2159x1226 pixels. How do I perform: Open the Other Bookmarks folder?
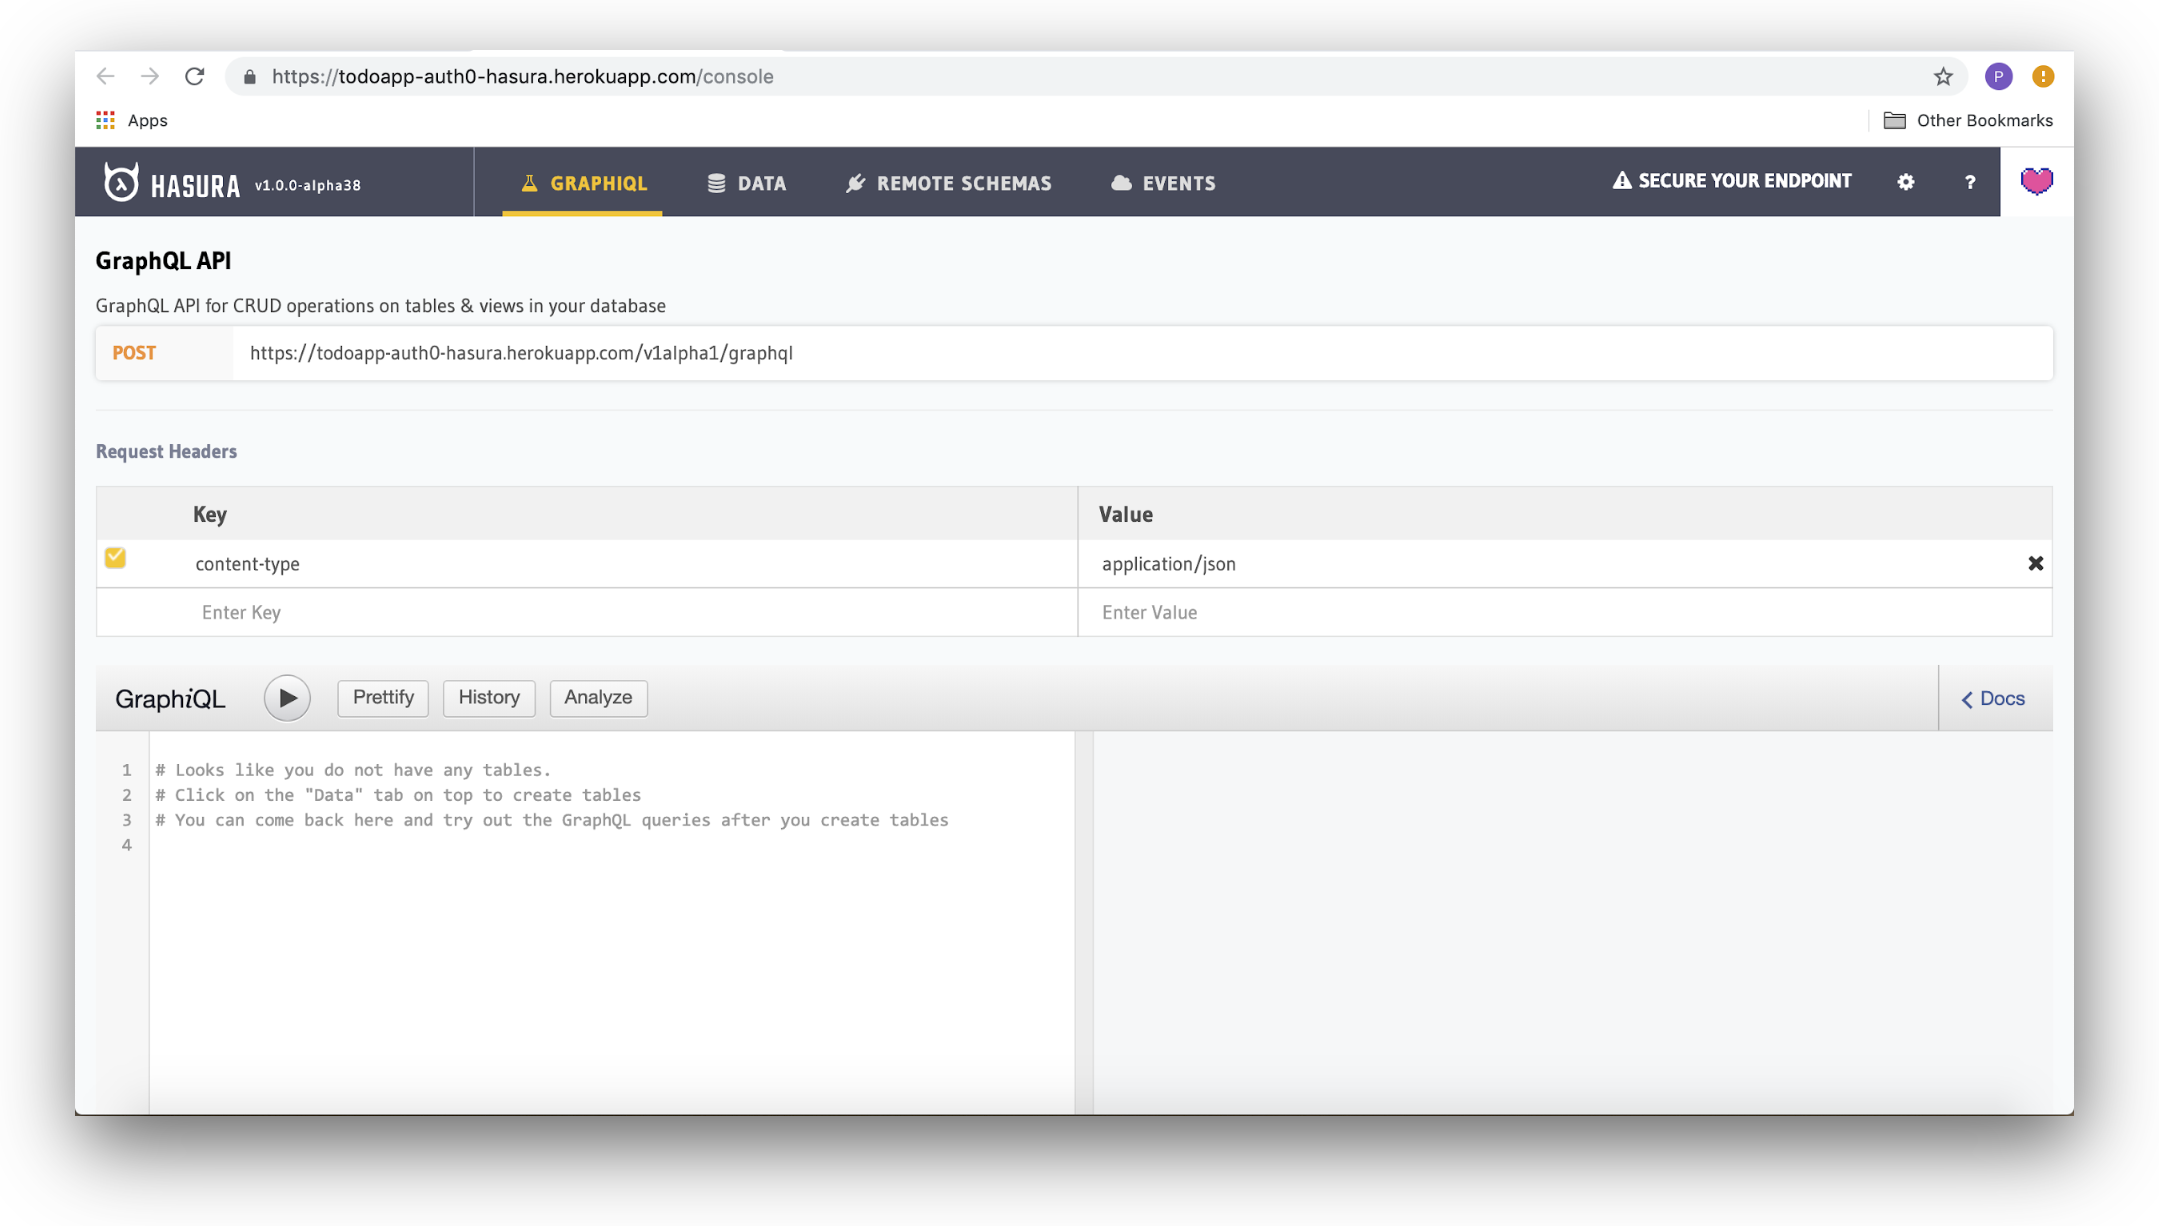(x=1968, y=120)
